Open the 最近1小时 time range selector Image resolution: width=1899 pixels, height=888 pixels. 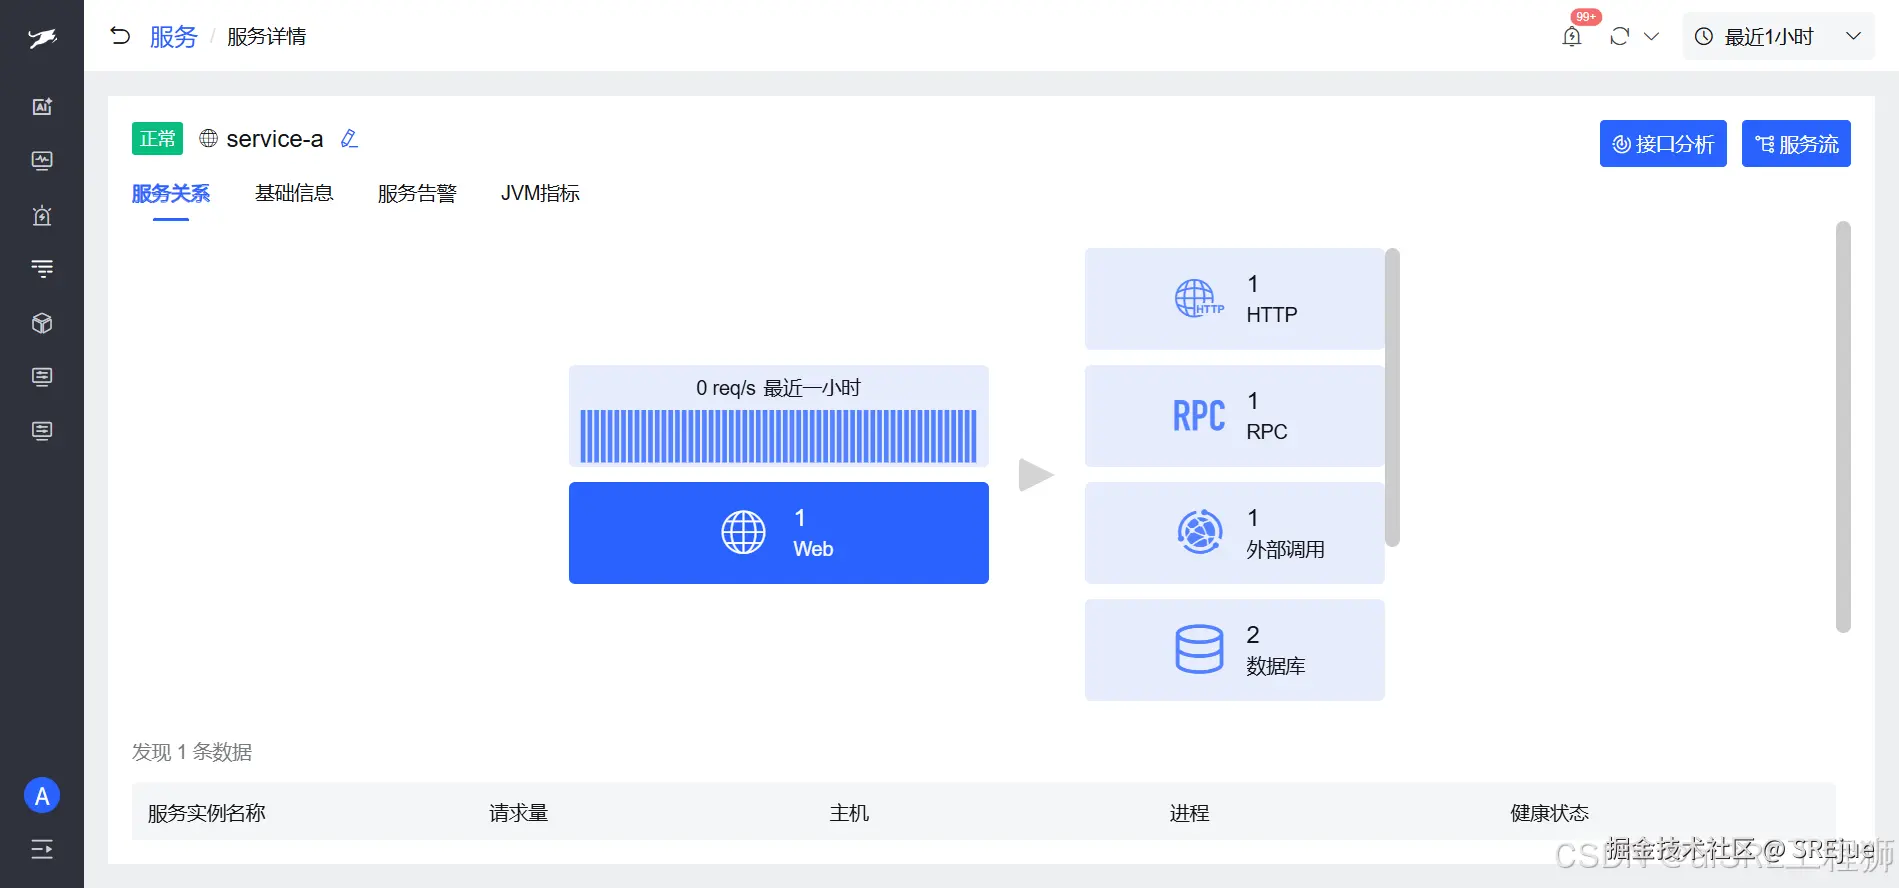tap(1778, 36)
